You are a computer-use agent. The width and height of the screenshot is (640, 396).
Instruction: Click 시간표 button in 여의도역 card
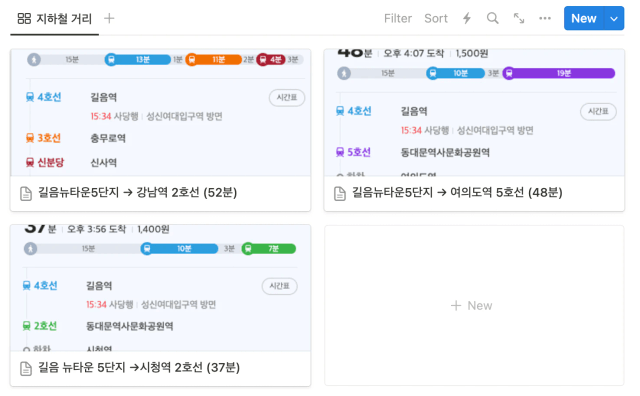coord(598,111)
